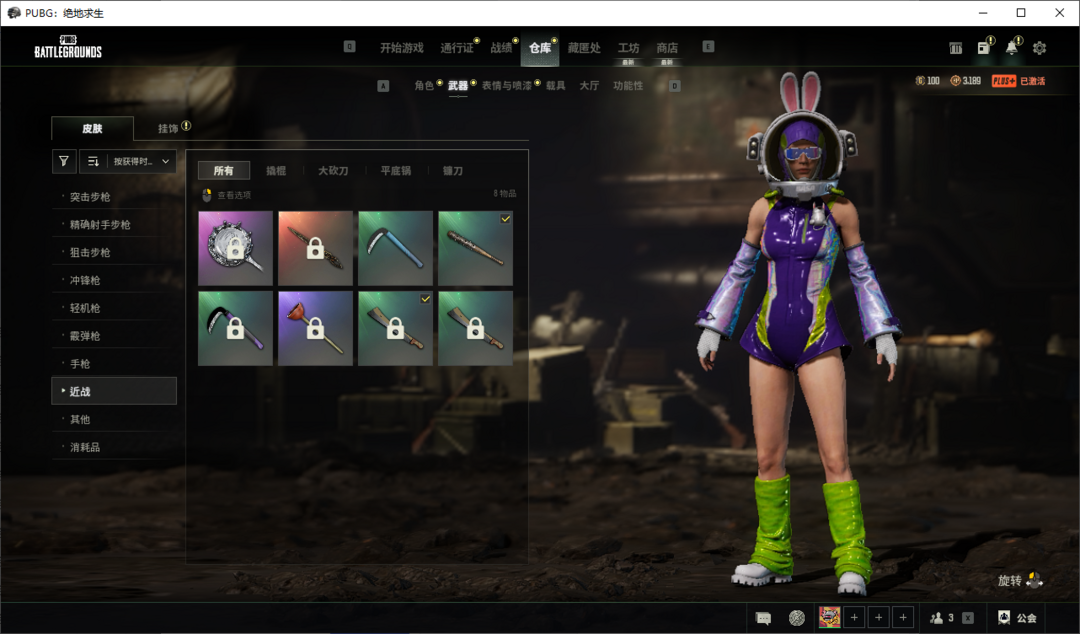Switch to the 镰刀 filter tab
Viewport: 1080px width, 634px height.
click(453, 170)
